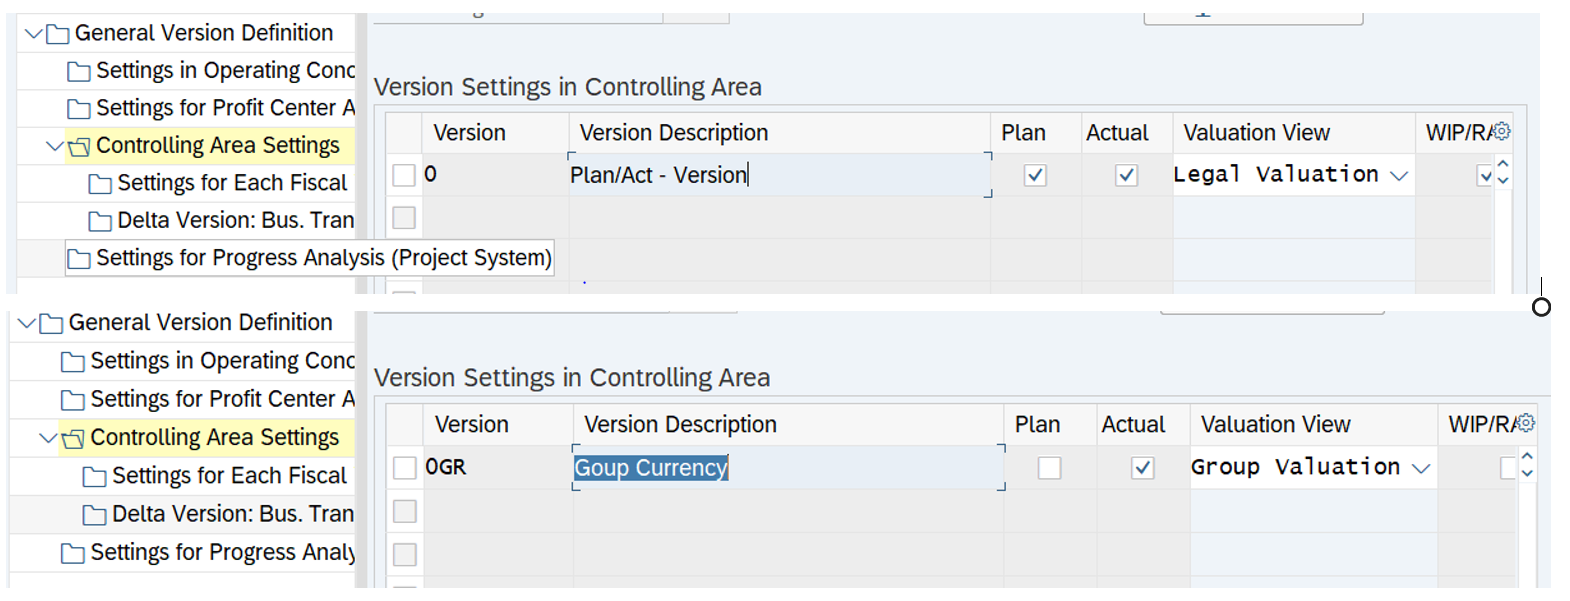Screen dimensions: 1570x601
Task: Click open-folder icon of highlighted Controlling Area Settings, top
Action: point(78,147)
